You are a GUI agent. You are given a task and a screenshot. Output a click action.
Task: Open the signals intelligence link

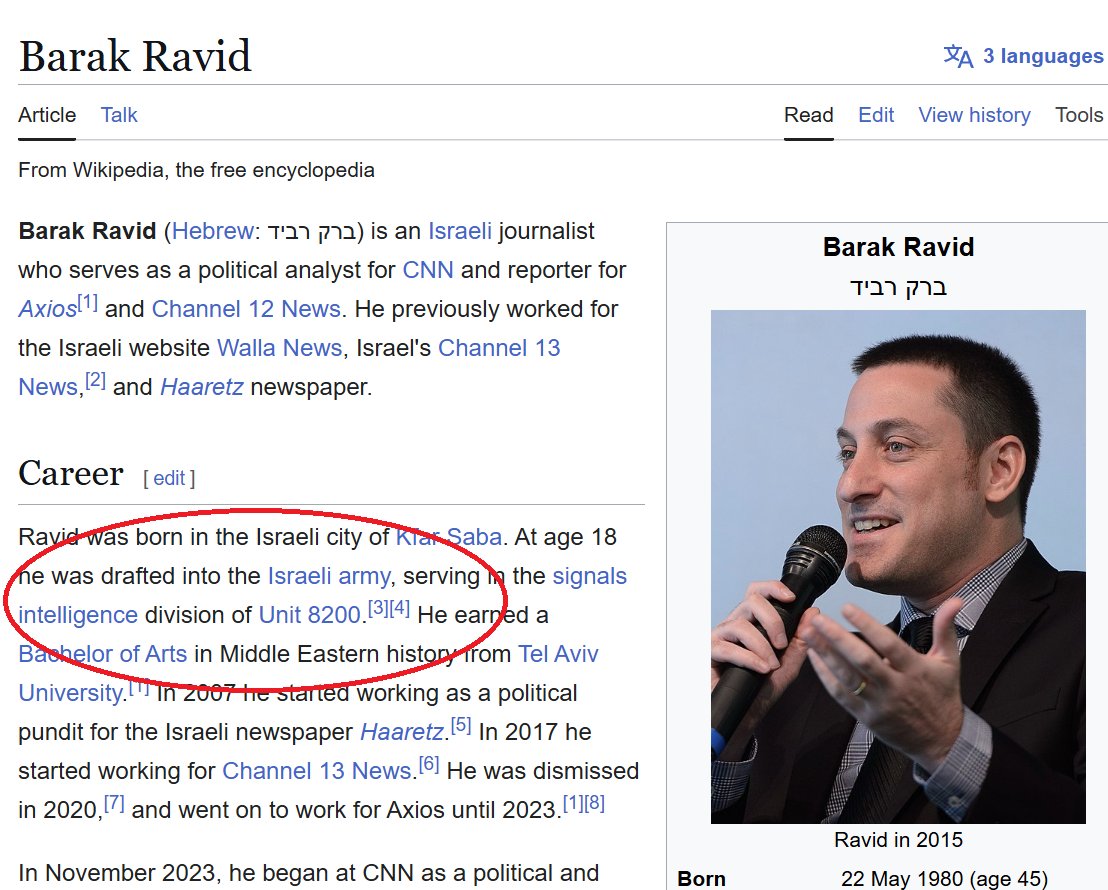pyautogui.click(x=589, y=576)
